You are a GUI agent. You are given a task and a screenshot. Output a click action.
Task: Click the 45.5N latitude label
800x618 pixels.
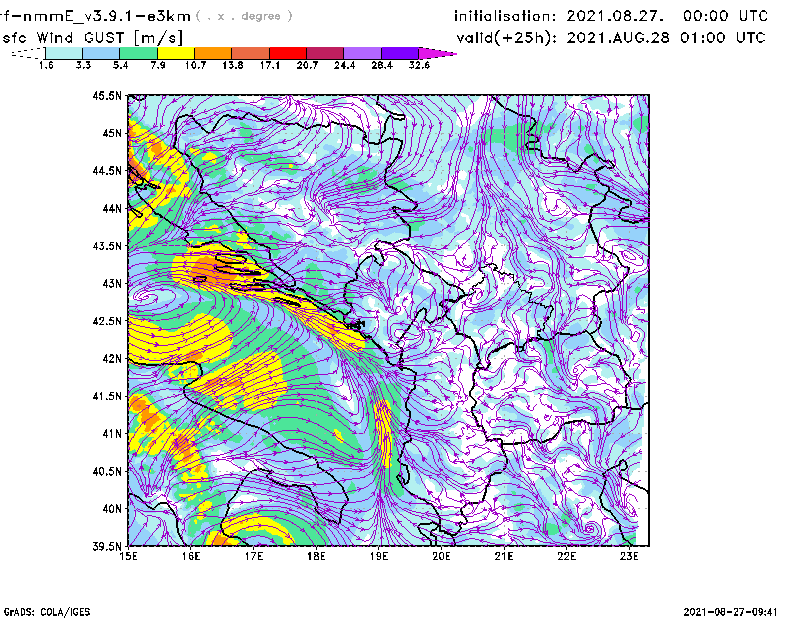point(107,95)
